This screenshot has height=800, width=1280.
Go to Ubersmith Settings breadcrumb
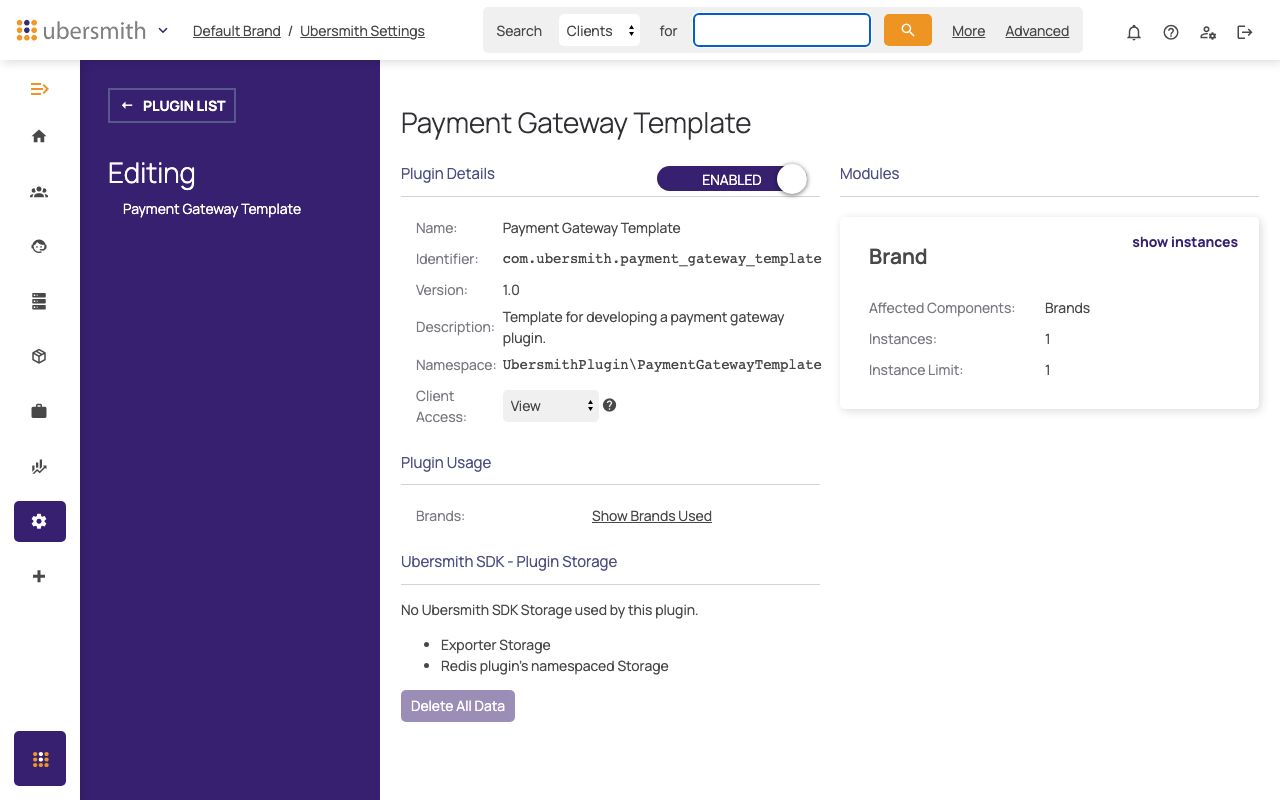click(x=362, y=31)
